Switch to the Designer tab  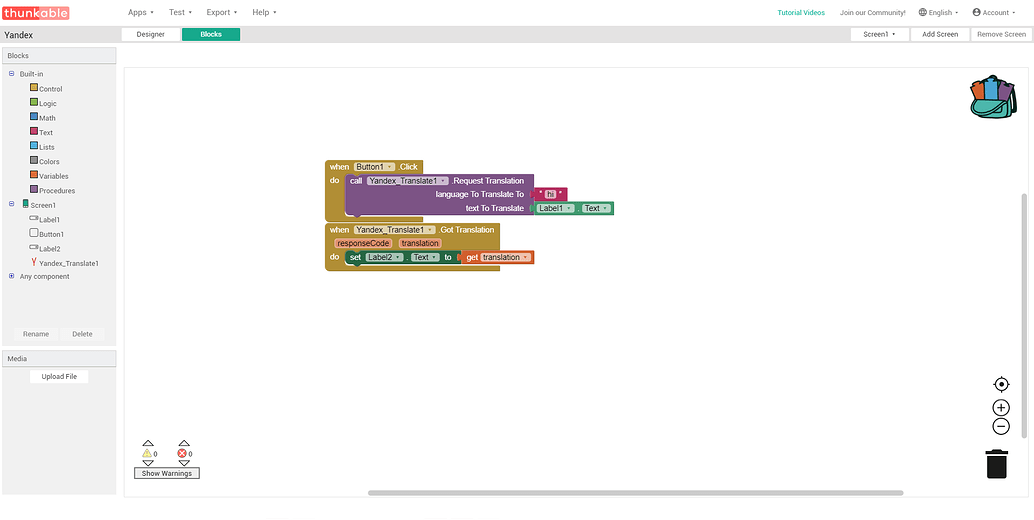pyautogui.click(x=151, y=34)
